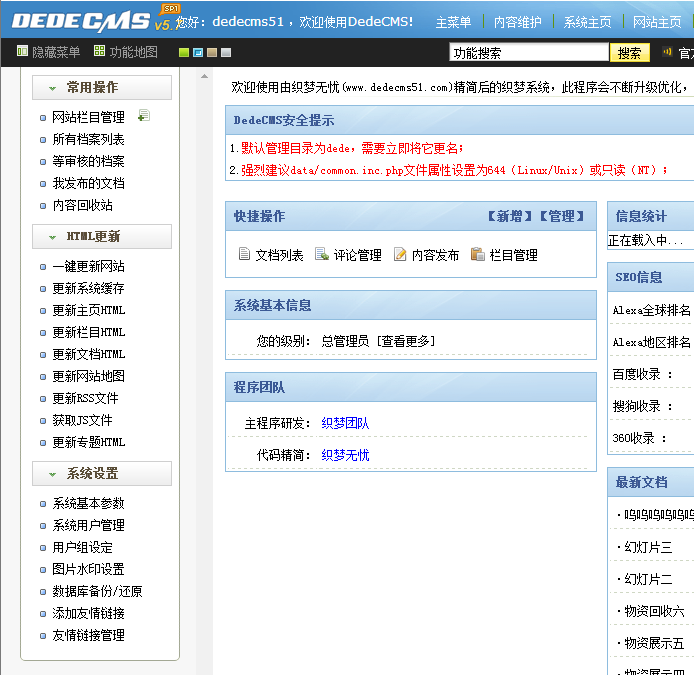Collapse the 常用操作 sidebar section

click(52, 89)
